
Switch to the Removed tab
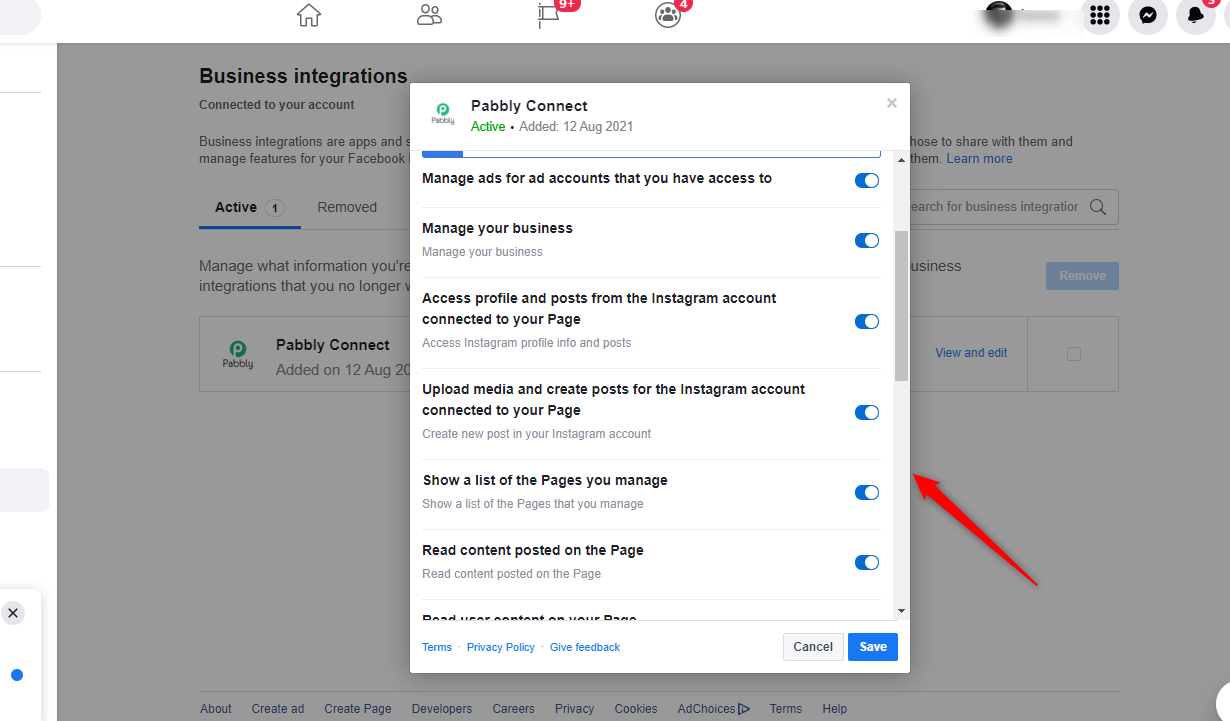tap(347, 207)
